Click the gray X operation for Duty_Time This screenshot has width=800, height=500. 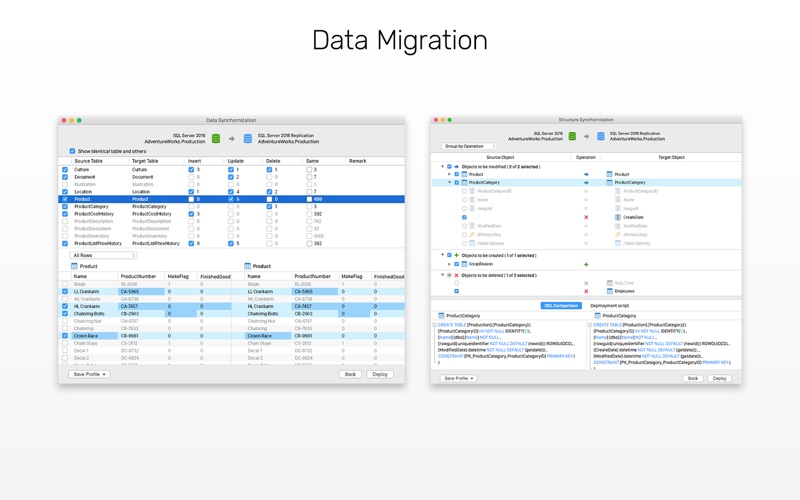point(586,283)
